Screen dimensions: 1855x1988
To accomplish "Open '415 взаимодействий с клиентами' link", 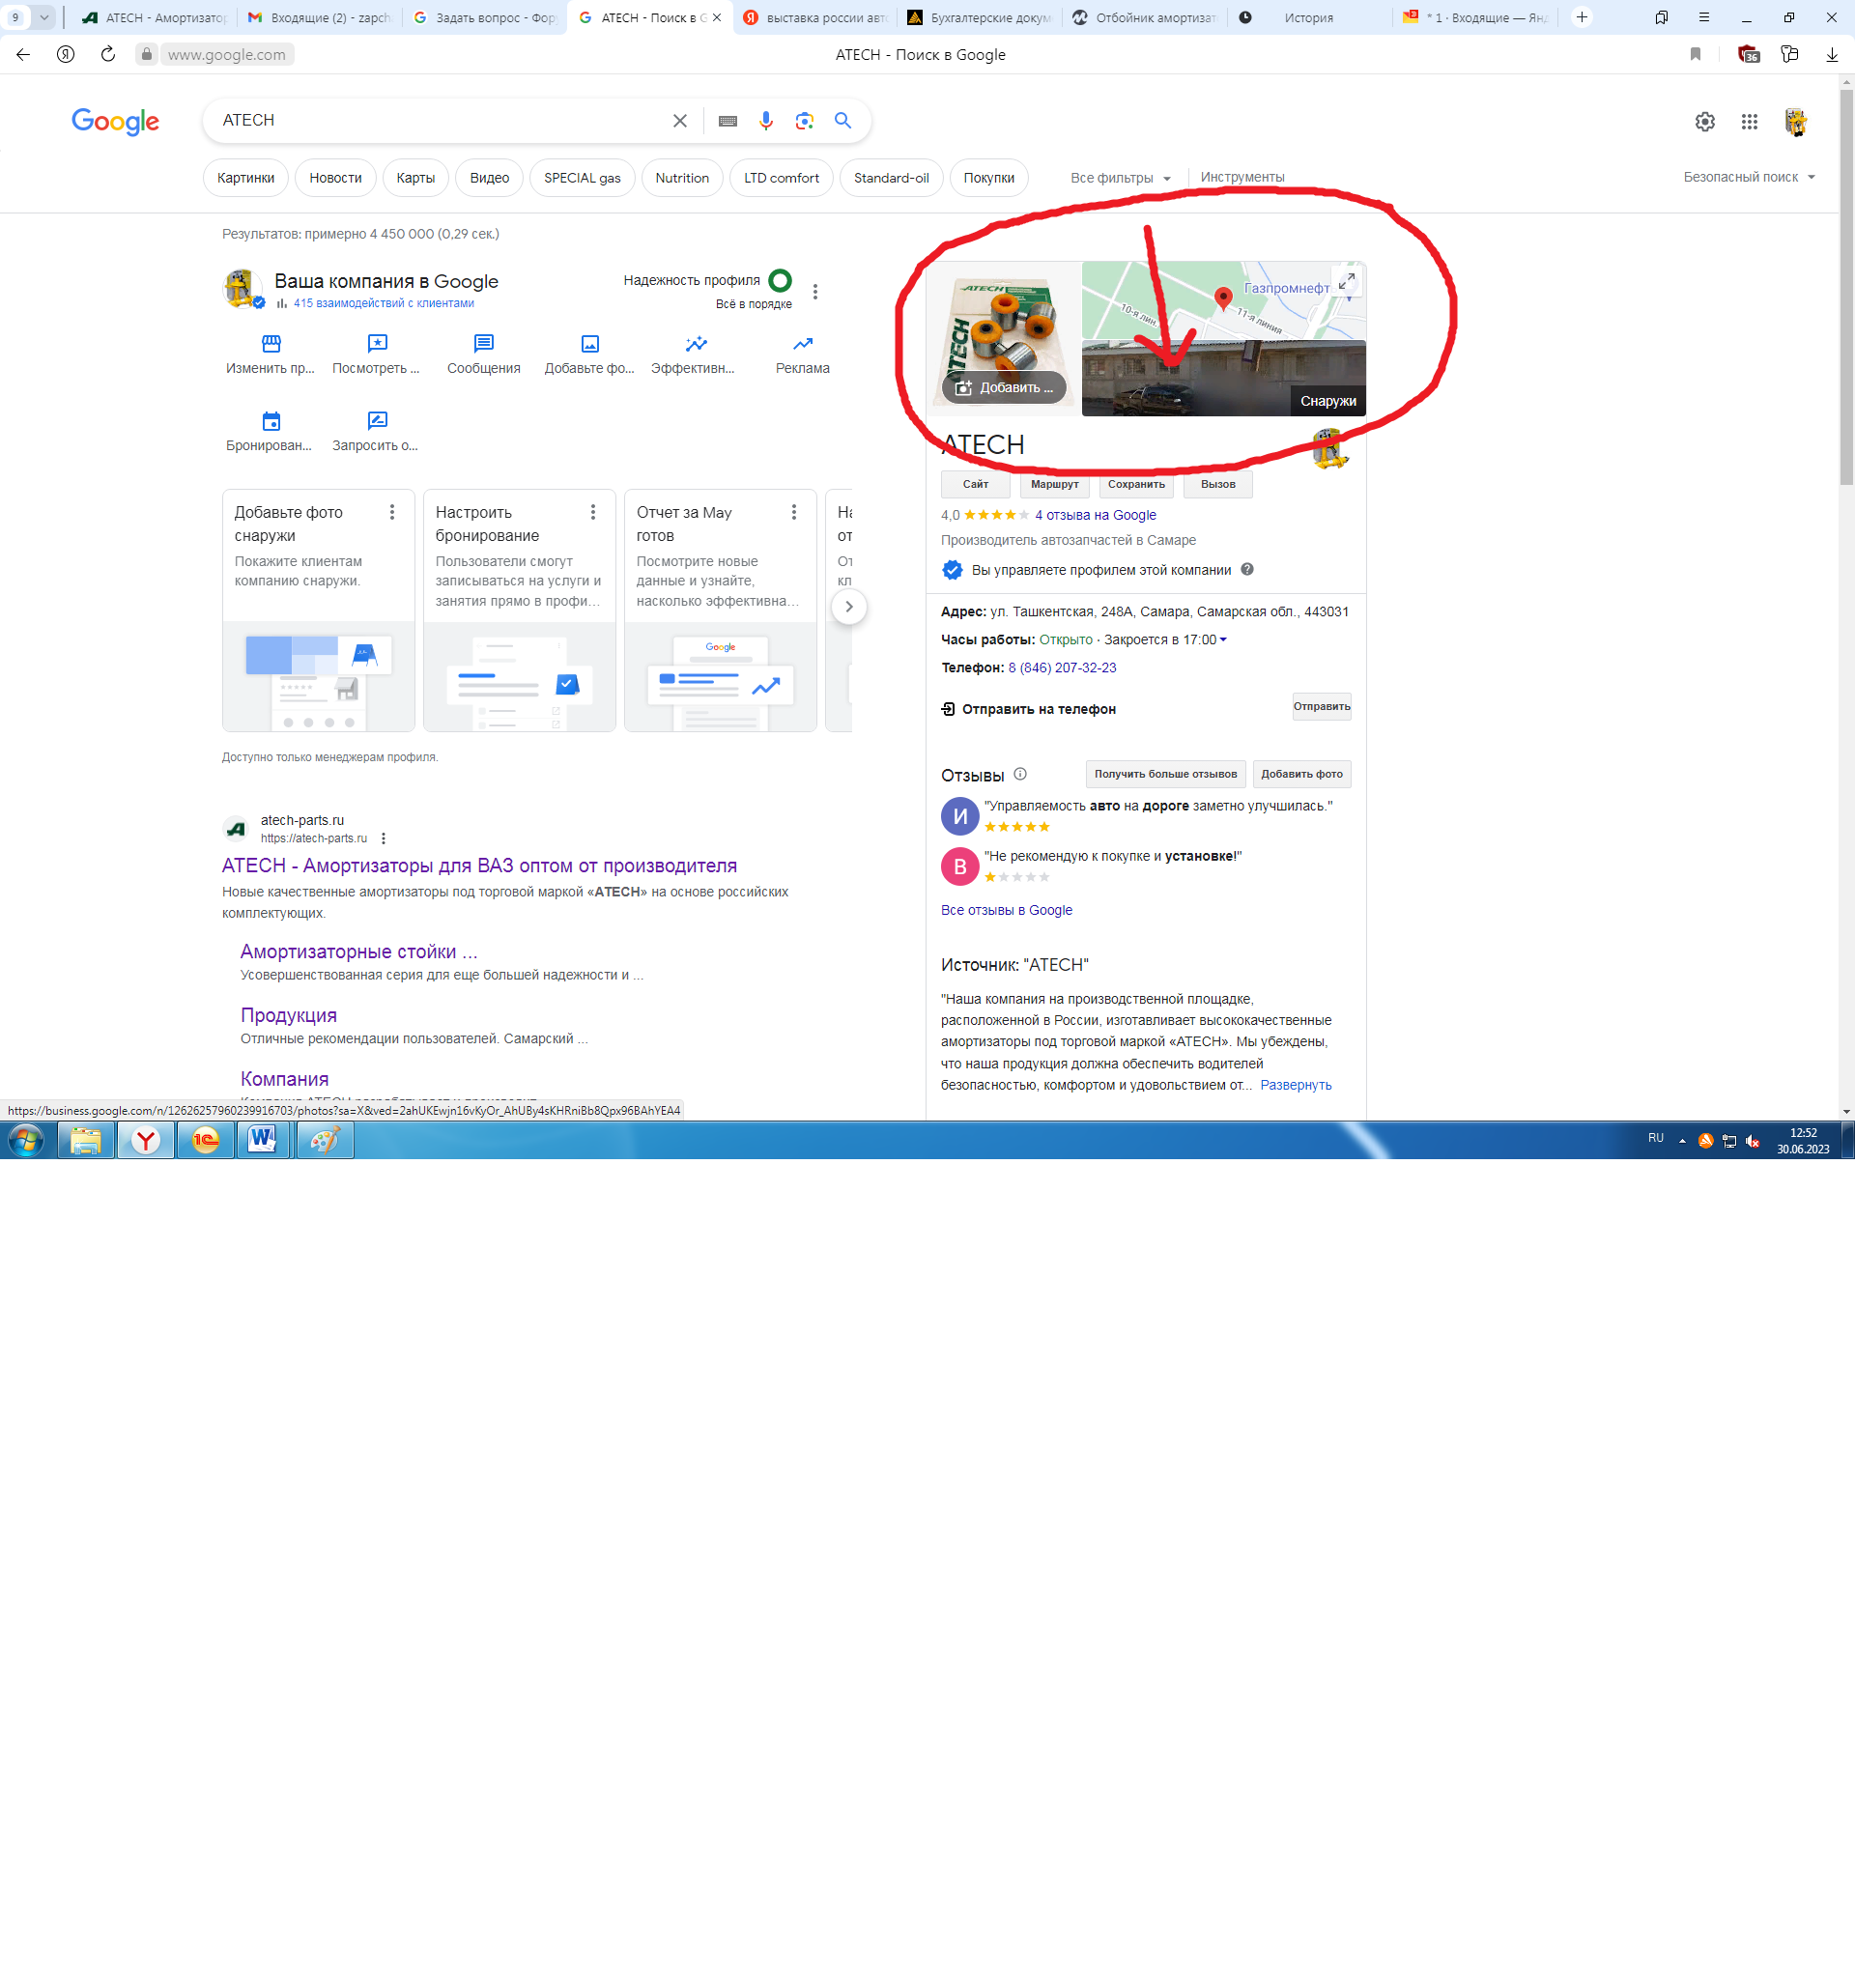I will [x=383, y=303].
